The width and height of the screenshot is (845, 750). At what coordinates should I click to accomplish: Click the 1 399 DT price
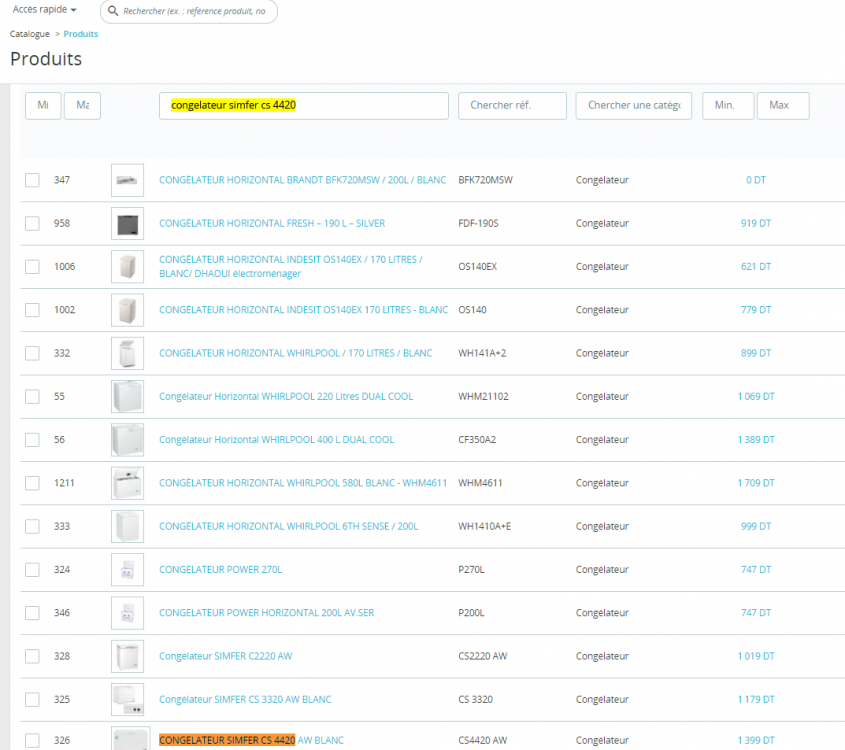[756, 740]
